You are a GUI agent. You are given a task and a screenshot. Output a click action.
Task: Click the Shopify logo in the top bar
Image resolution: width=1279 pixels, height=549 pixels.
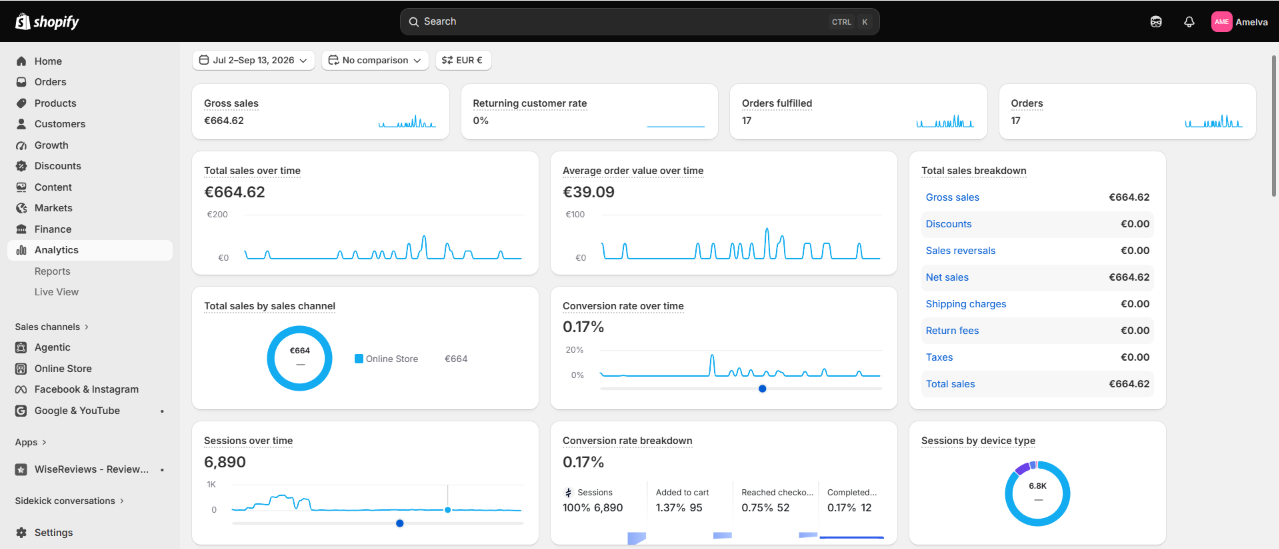point(47,21)
